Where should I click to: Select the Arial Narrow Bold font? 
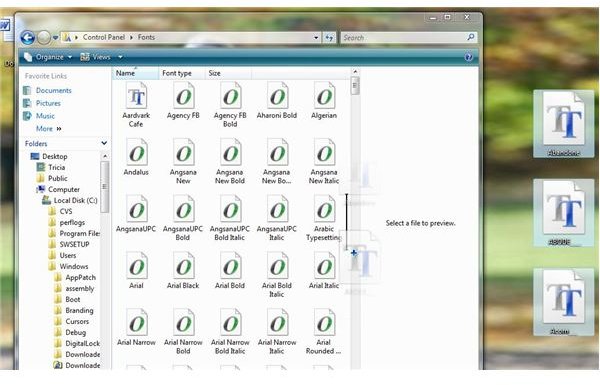pos(183,323)
